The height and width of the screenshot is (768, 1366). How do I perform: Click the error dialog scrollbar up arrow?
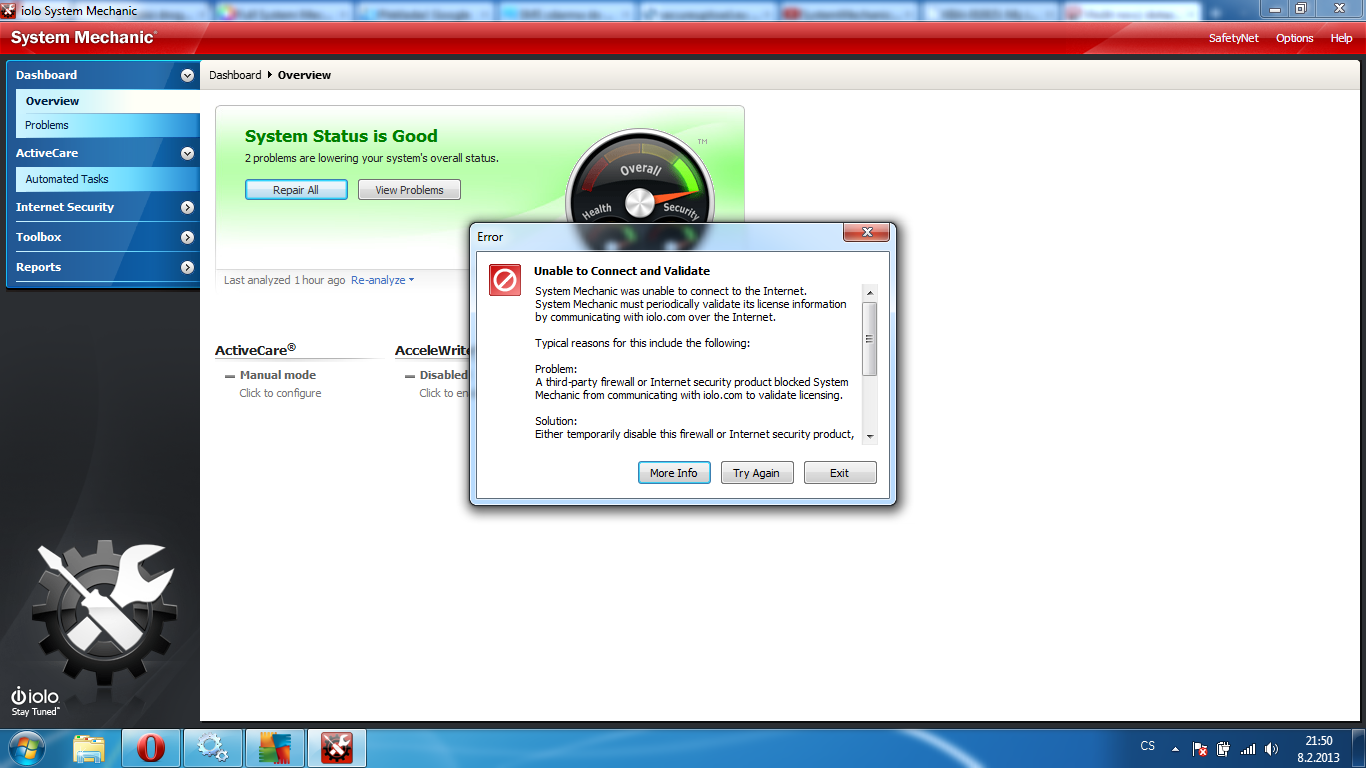tap(870, 293)
